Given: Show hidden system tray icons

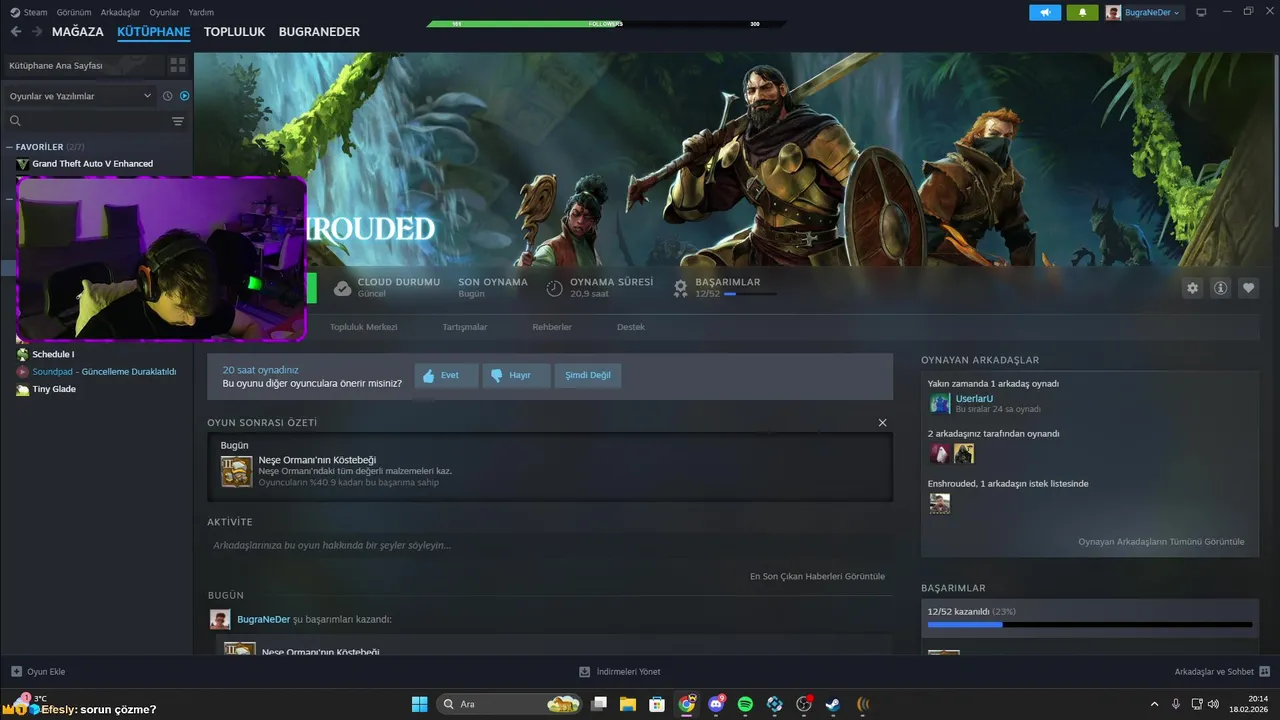Looking at the screenshot, I should (x=1155, y=704).
